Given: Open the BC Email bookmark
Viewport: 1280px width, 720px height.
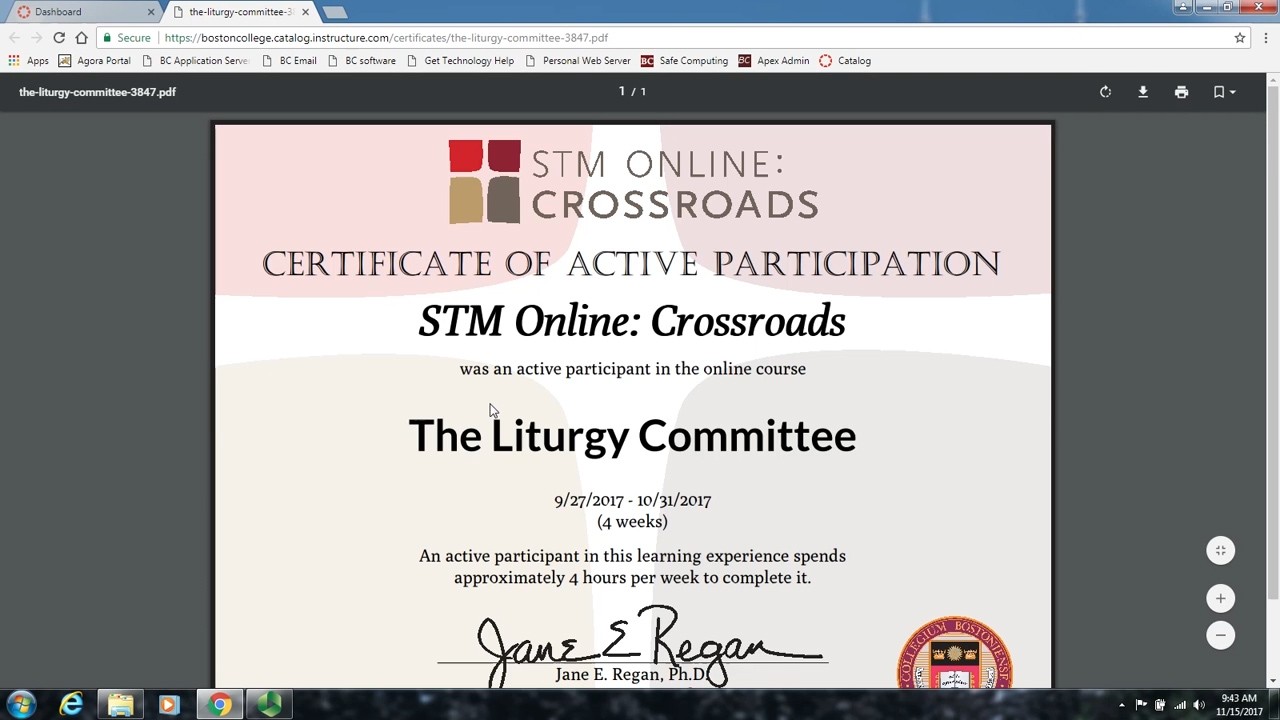Looking at the screenshot, I should click(x=289, y=61).
